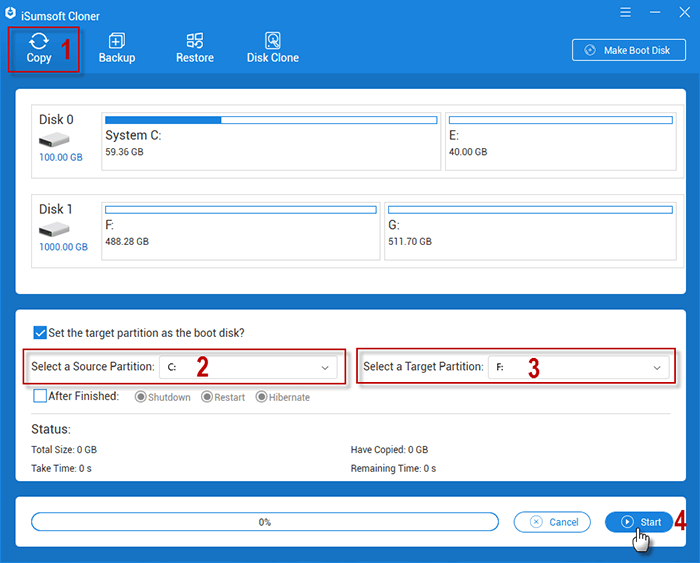Open the Restore tool
The height and width of the screenshot is (563, 700).
[195, 41]
